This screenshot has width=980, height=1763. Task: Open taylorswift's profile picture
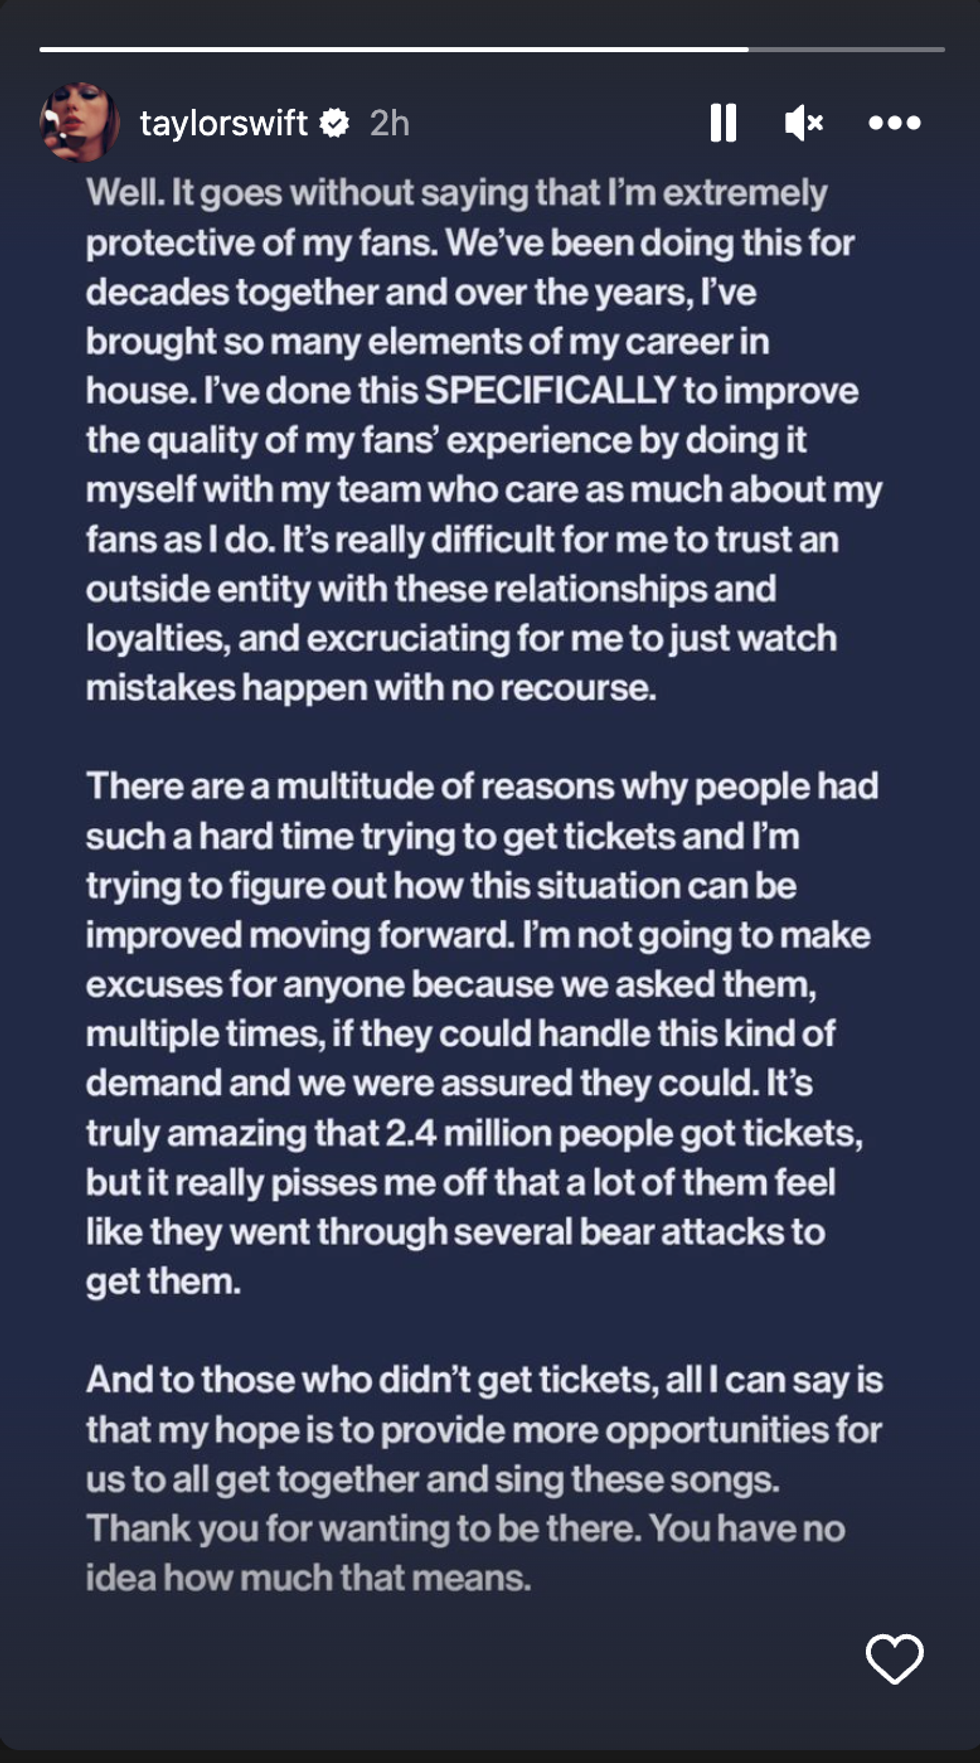[x=79, y=123]
